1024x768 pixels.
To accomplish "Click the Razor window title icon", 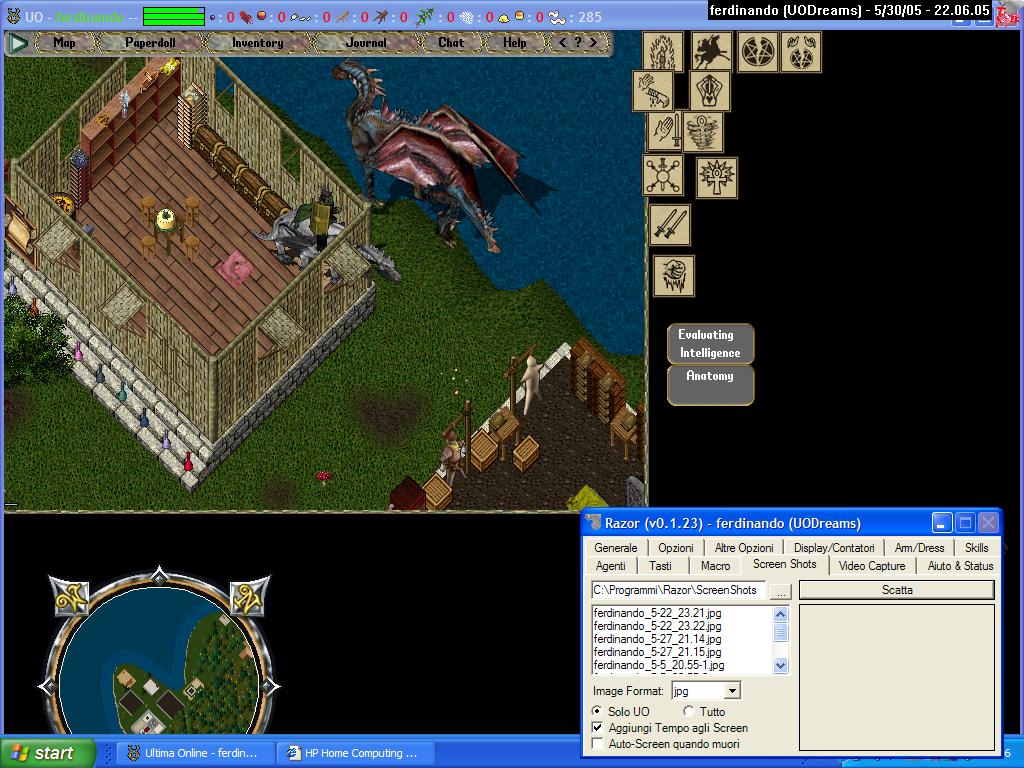I will (x=593, y=523).
